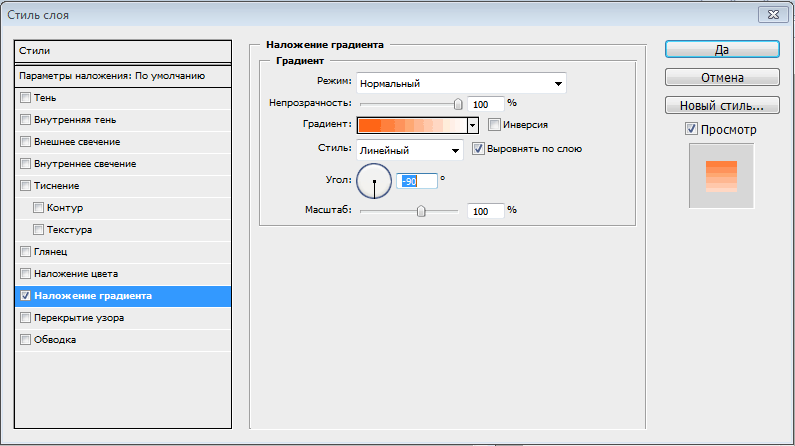Click the Непрозрачность slider handle
The image size is (795, 446).
[458, 104]
